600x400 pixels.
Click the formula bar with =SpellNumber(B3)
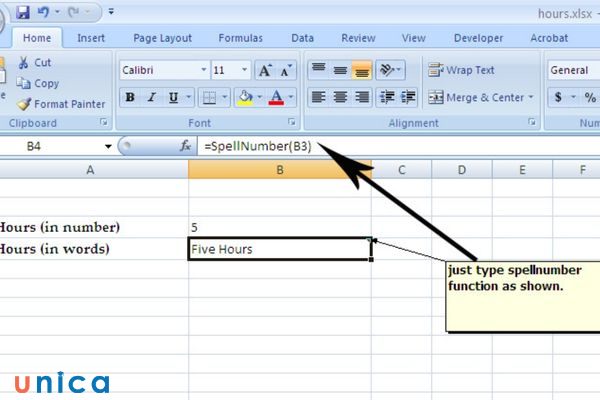click(x=398, y=146)
